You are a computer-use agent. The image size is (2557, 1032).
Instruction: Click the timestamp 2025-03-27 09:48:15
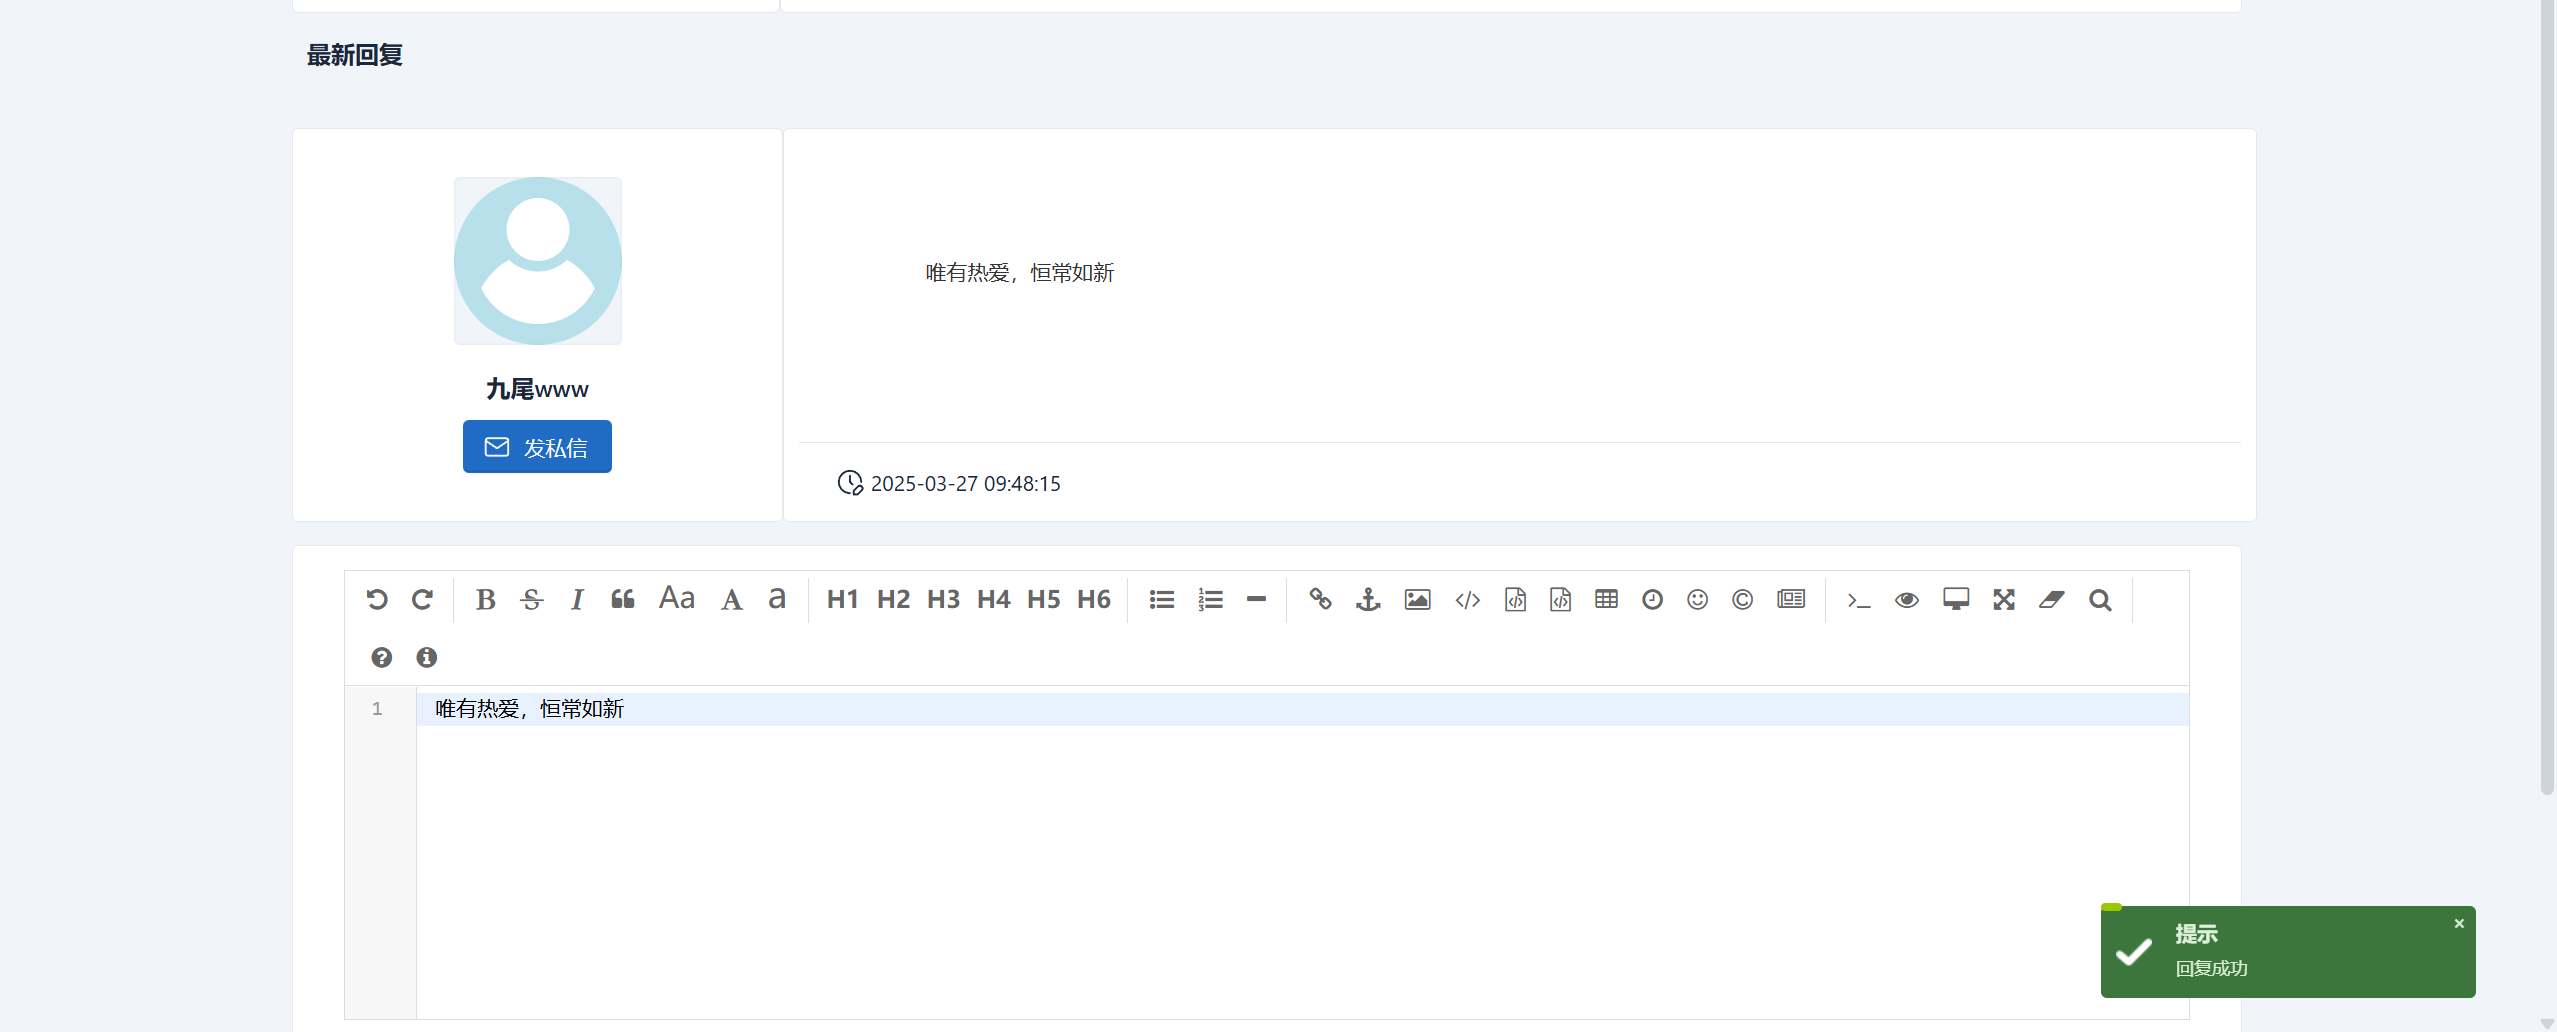[x=965, y=484]
